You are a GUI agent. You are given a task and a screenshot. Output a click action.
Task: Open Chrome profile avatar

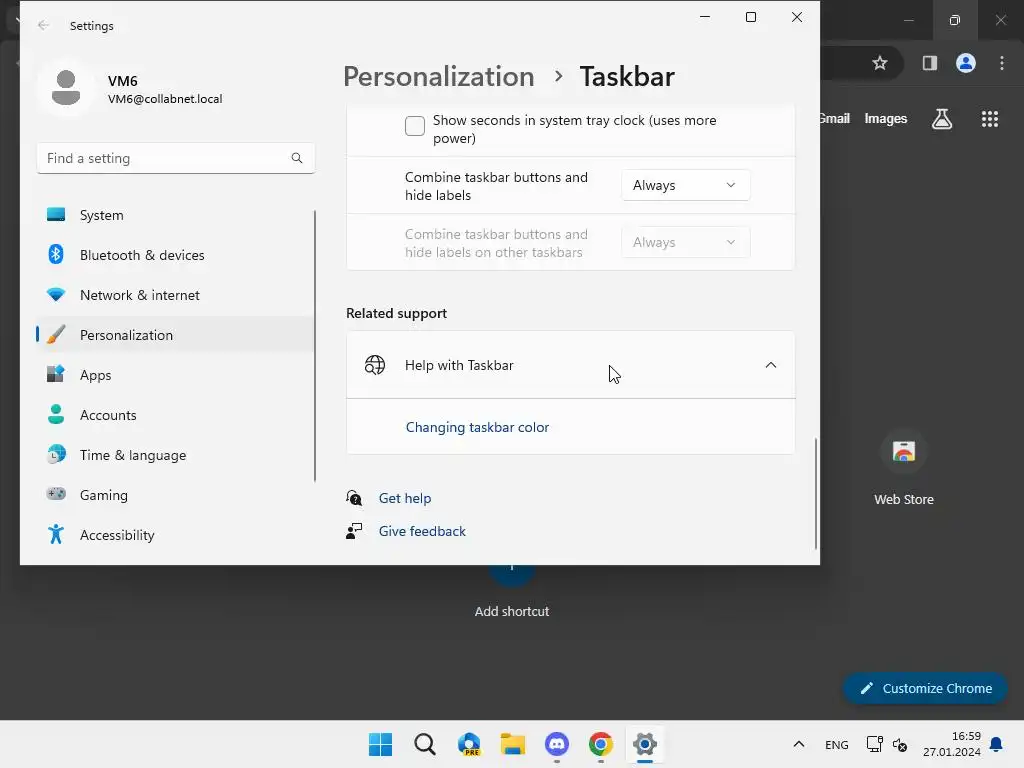(966, 63)
